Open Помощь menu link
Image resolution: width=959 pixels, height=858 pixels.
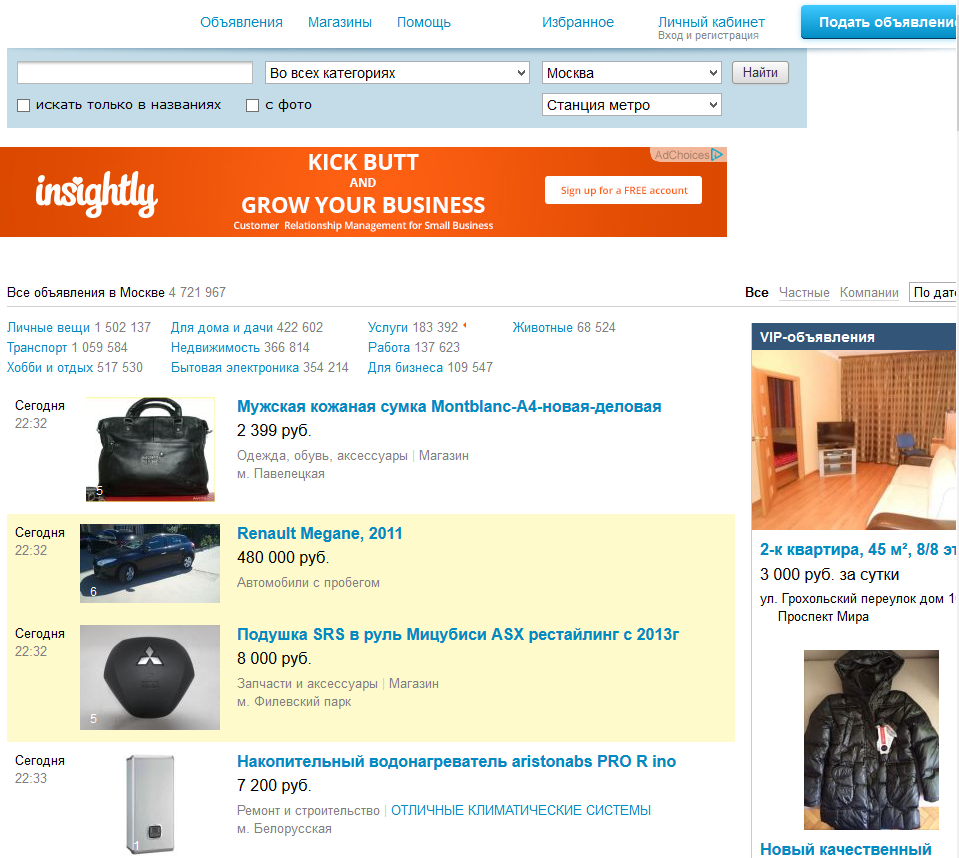(423, 22)
